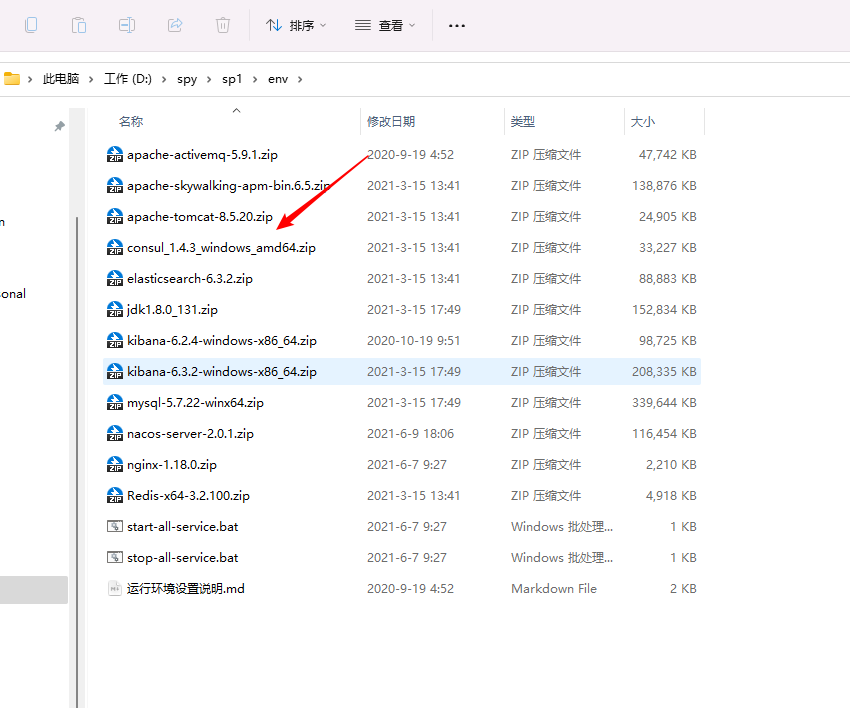Viewport: 850px width, 708px height.
Task: Click file name stop-all-service.bat
Action: tap(183, 558)
